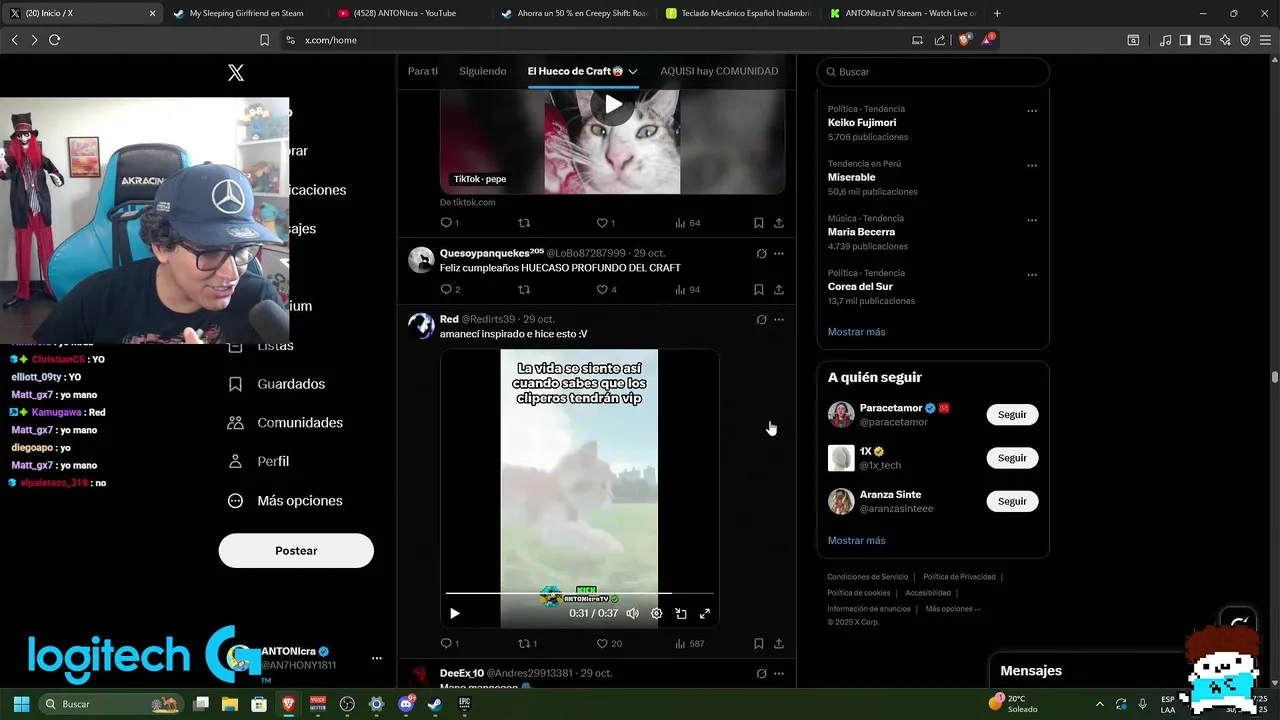
Task: Switch to Siguiendo tab
Action: [483, 71]
